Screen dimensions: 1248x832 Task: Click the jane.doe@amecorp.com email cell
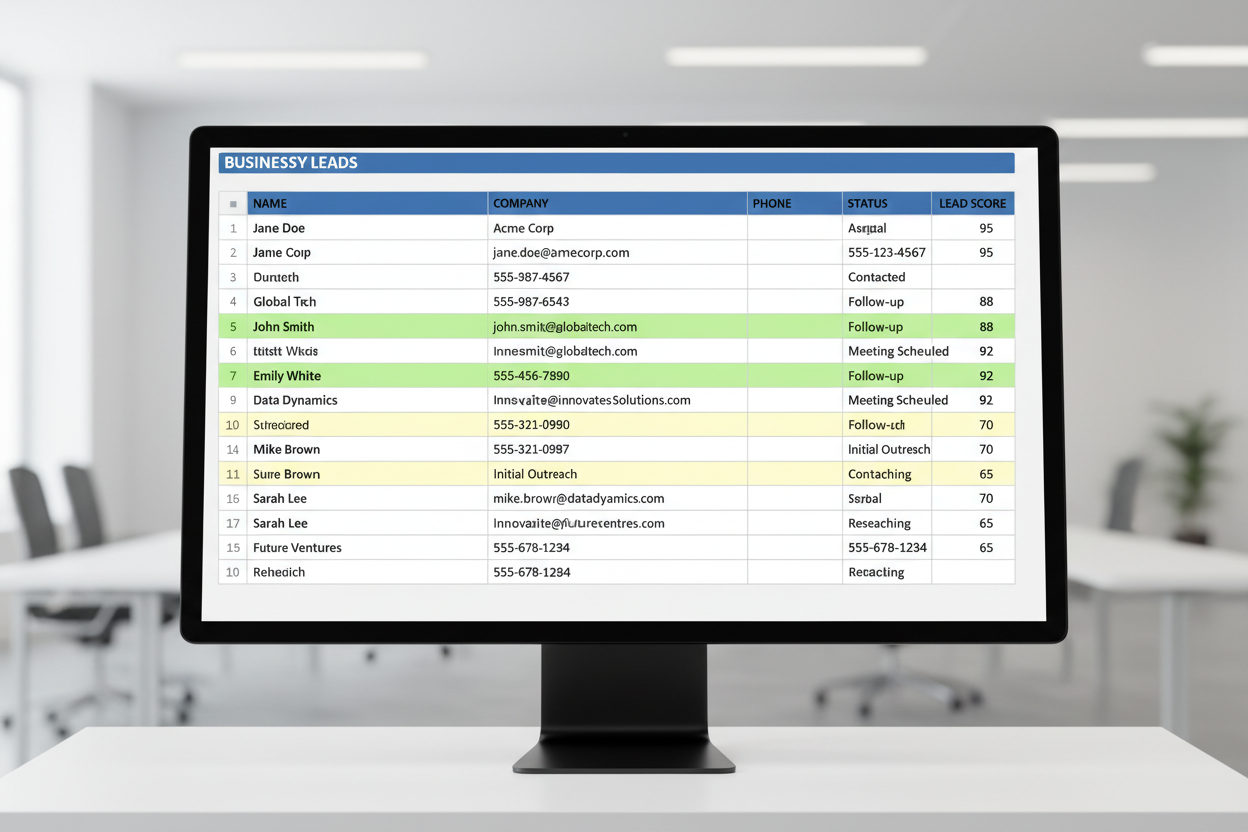pyautogui.click(x=617, y=253)
